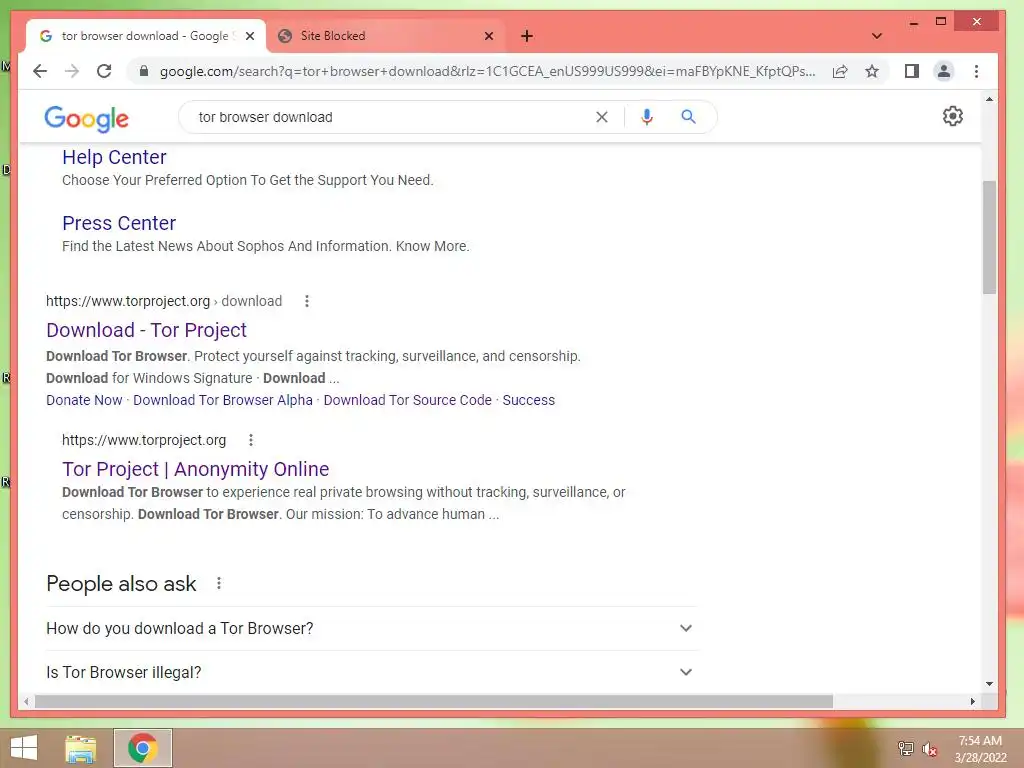This screenshot has height=768, width=1024.
Task: Expand Is Tor Browser illegal? question
Action: coord(371,672)
